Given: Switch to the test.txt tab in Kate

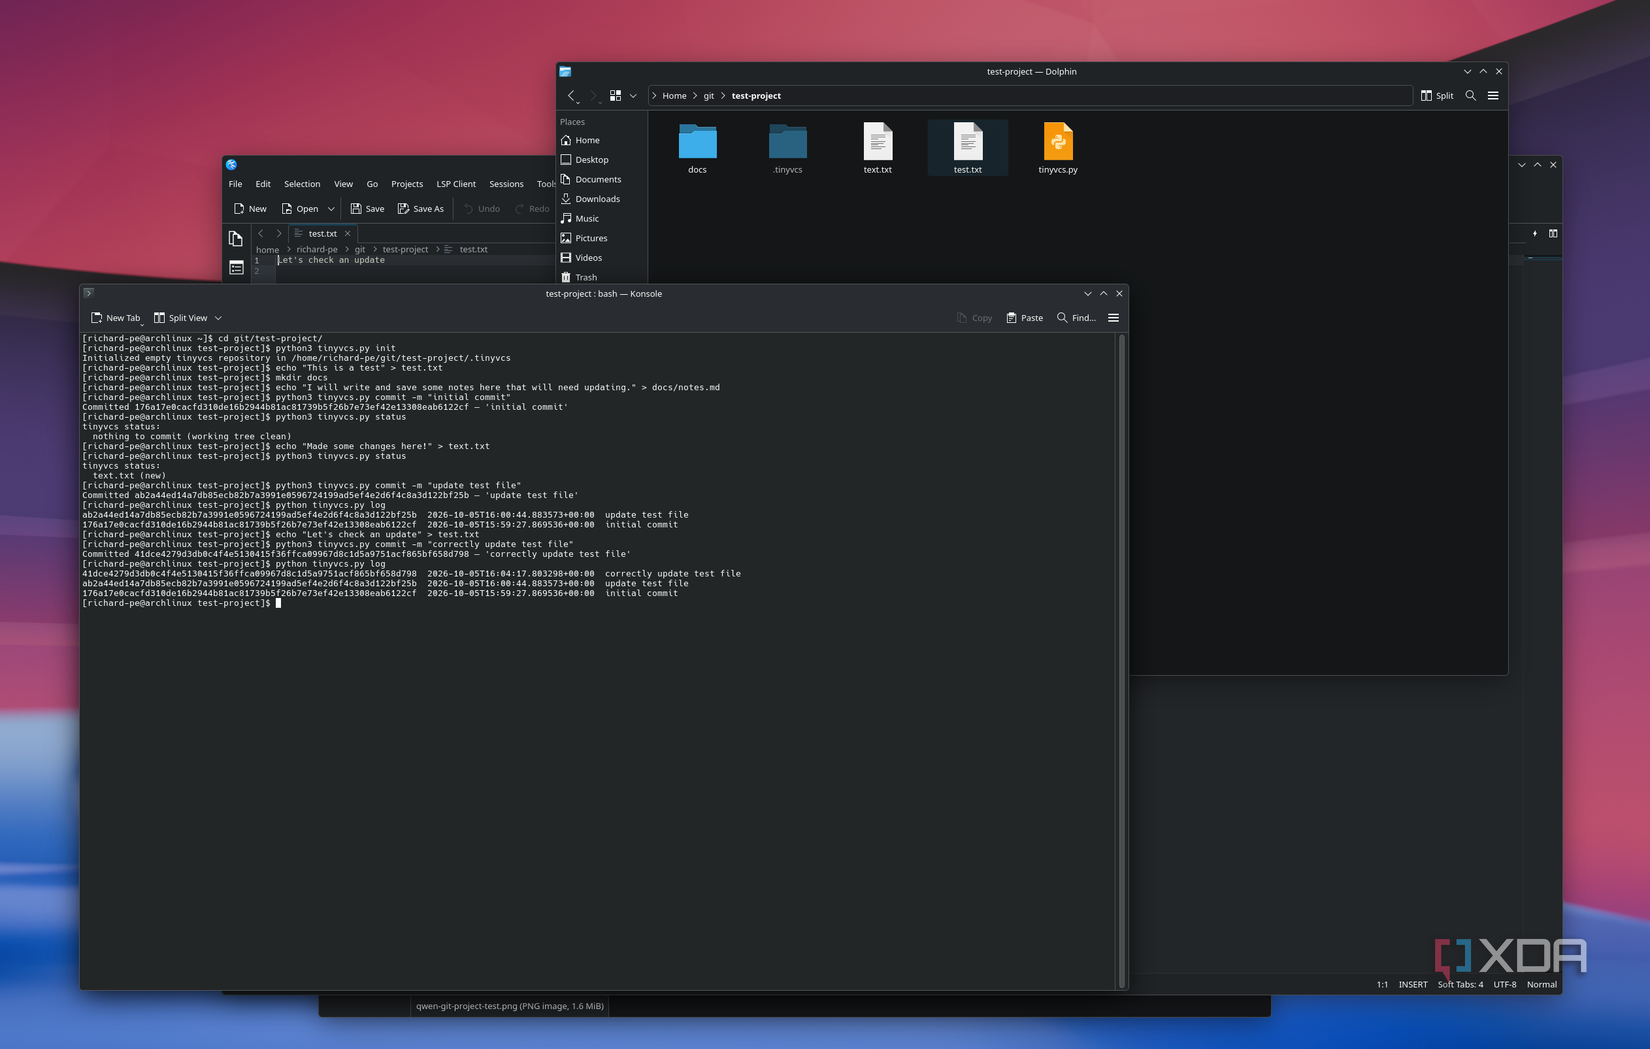Looking at the screenshot, I should 322,234.
